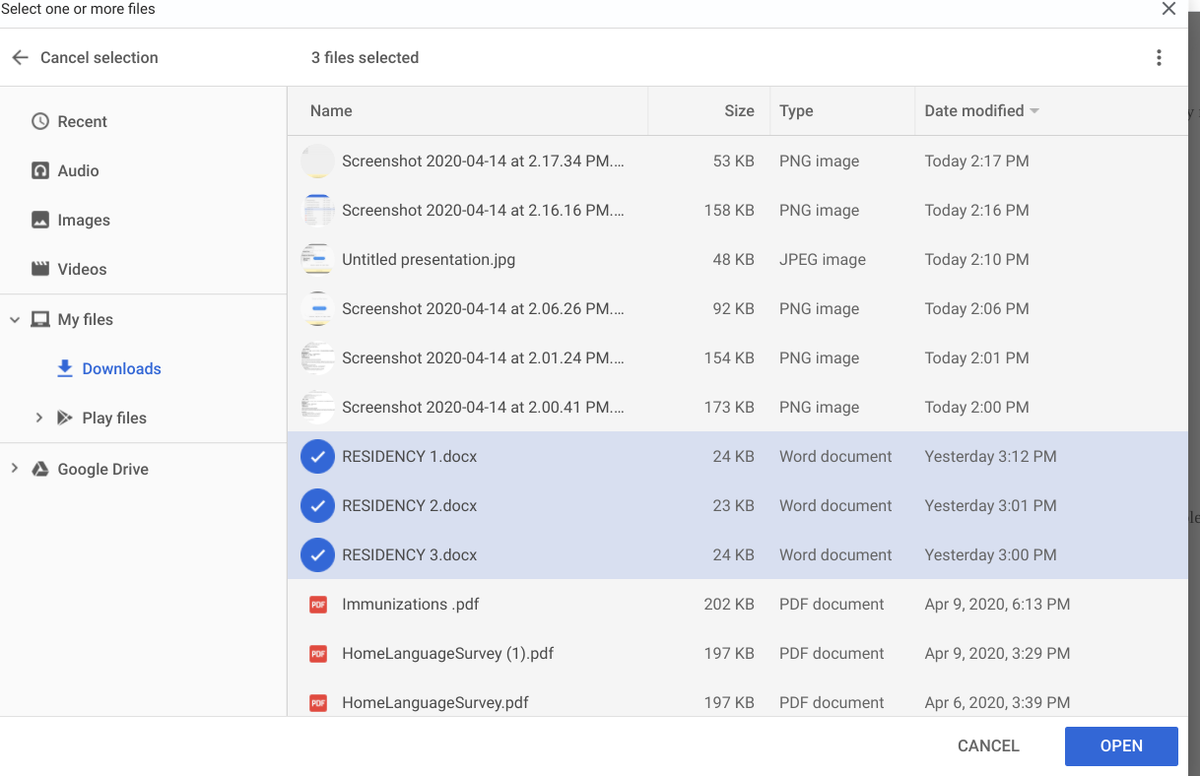Click the Apr 6, 2020, 3:39 PM date

[x=997, y=702]
